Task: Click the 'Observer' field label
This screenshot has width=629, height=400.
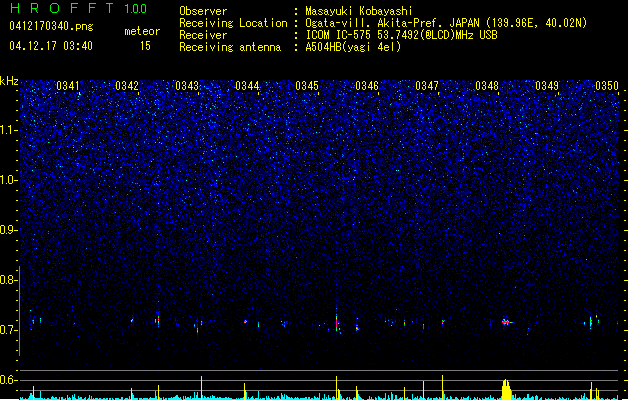Action: (203, 11)
